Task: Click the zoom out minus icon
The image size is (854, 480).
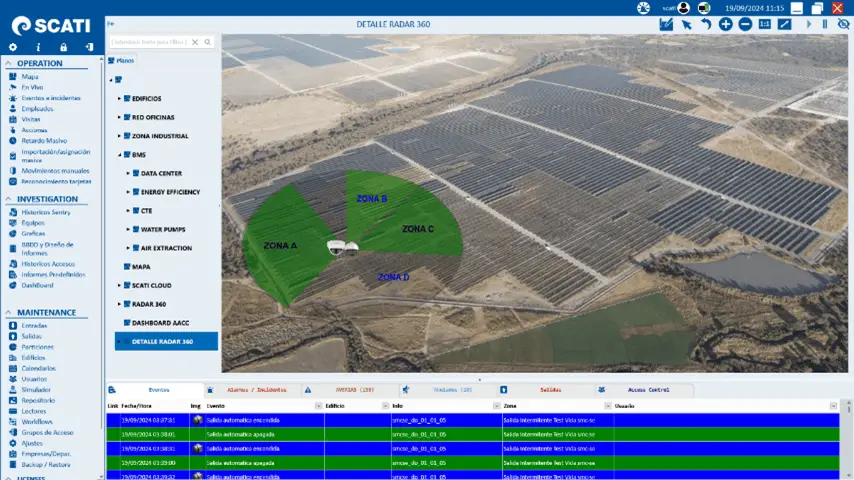Action: pos(745,24)
